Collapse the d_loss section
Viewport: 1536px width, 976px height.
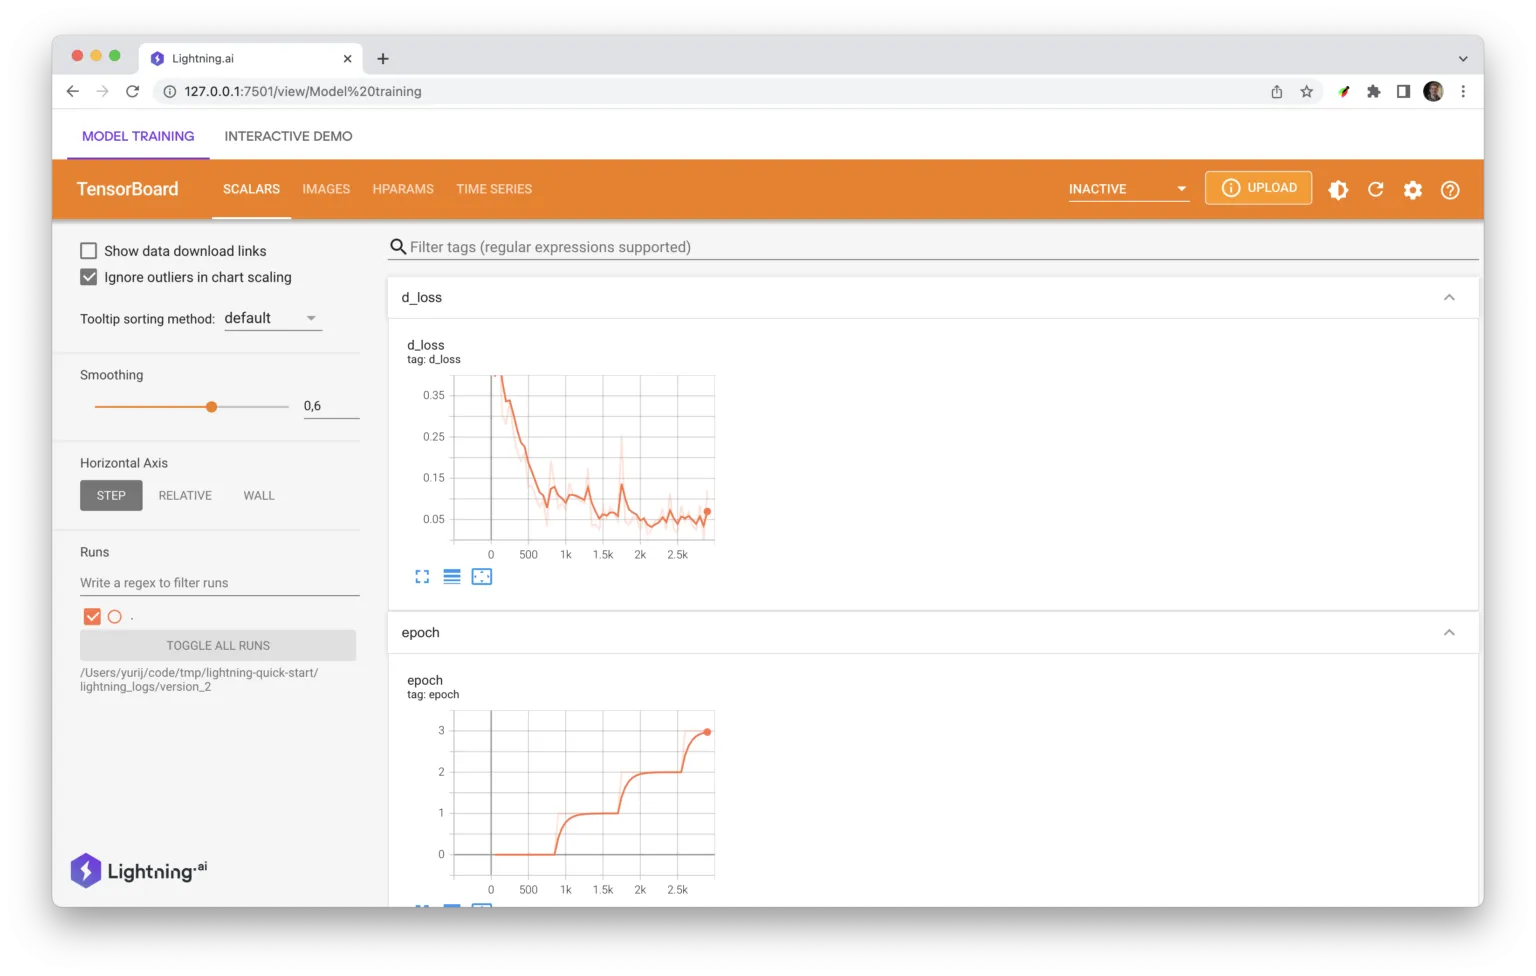point(1449,298)
